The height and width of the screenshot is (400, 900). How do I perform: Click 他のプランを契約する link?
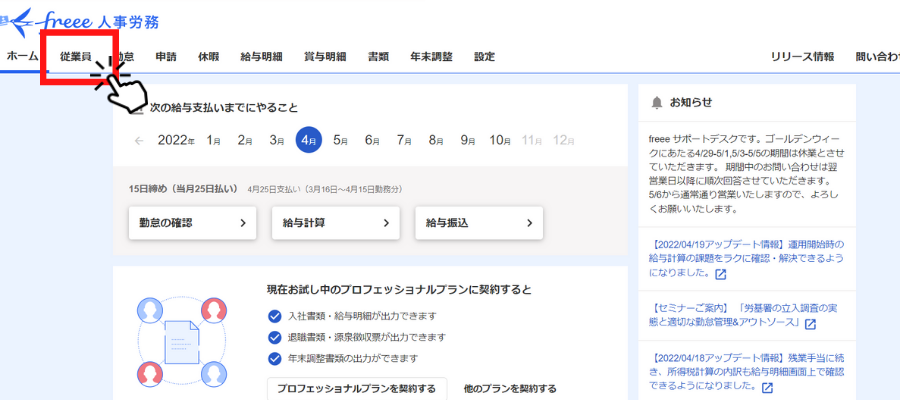click(509, 388)
